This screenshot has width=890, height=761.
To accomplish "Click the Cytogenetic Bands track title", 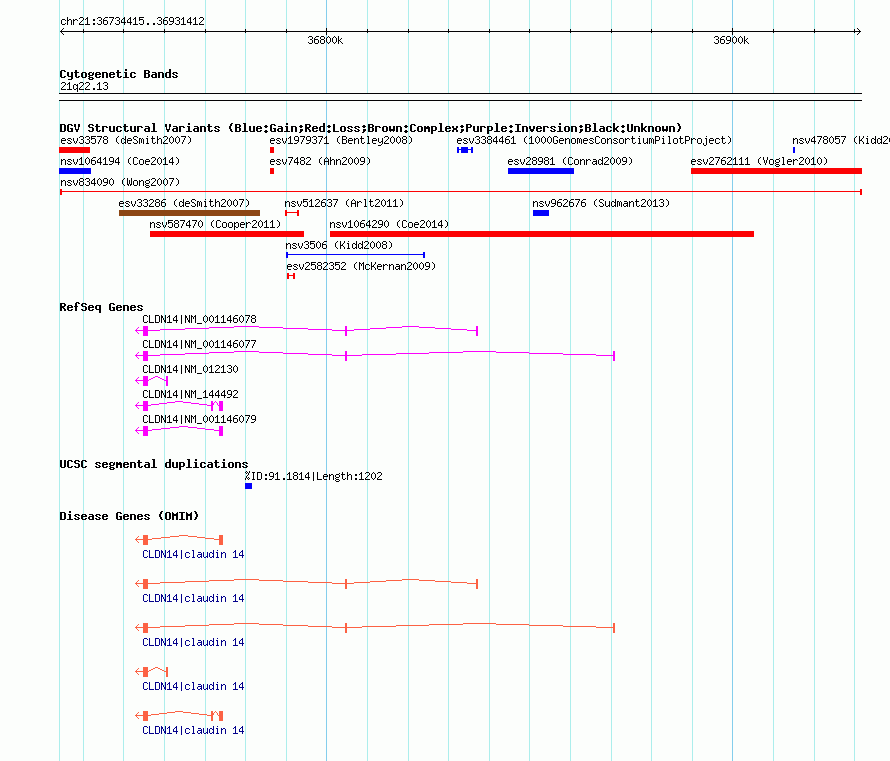I will coord(119,74).
